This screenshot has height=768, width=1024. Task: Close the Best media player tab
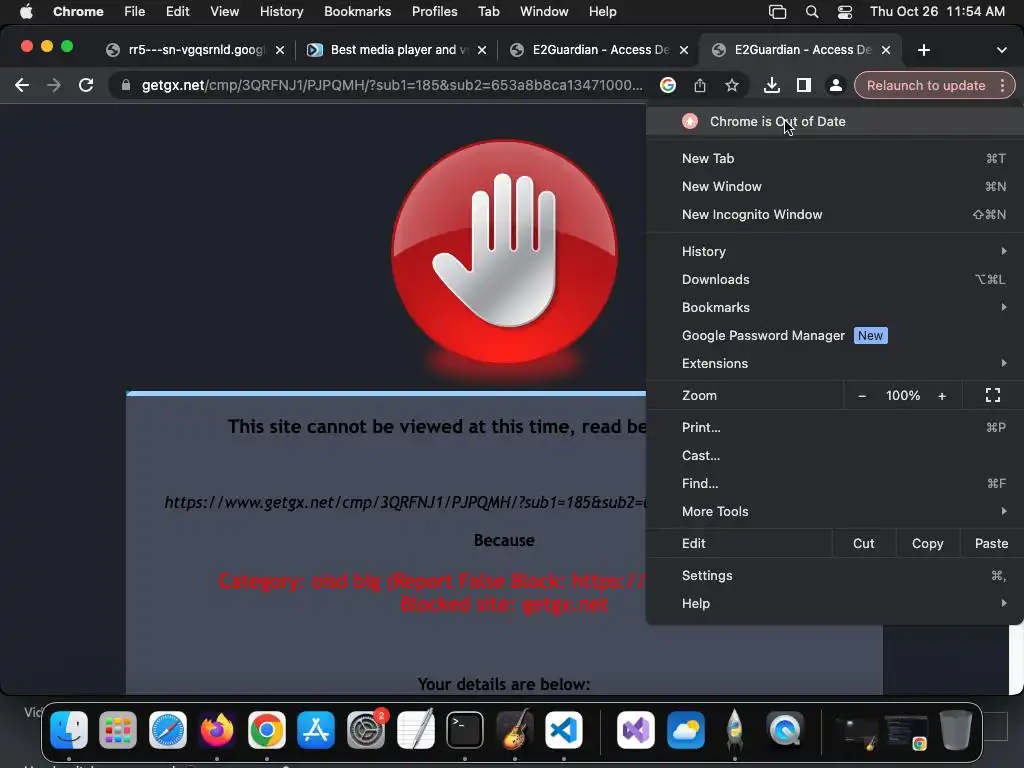coord(482,50)
